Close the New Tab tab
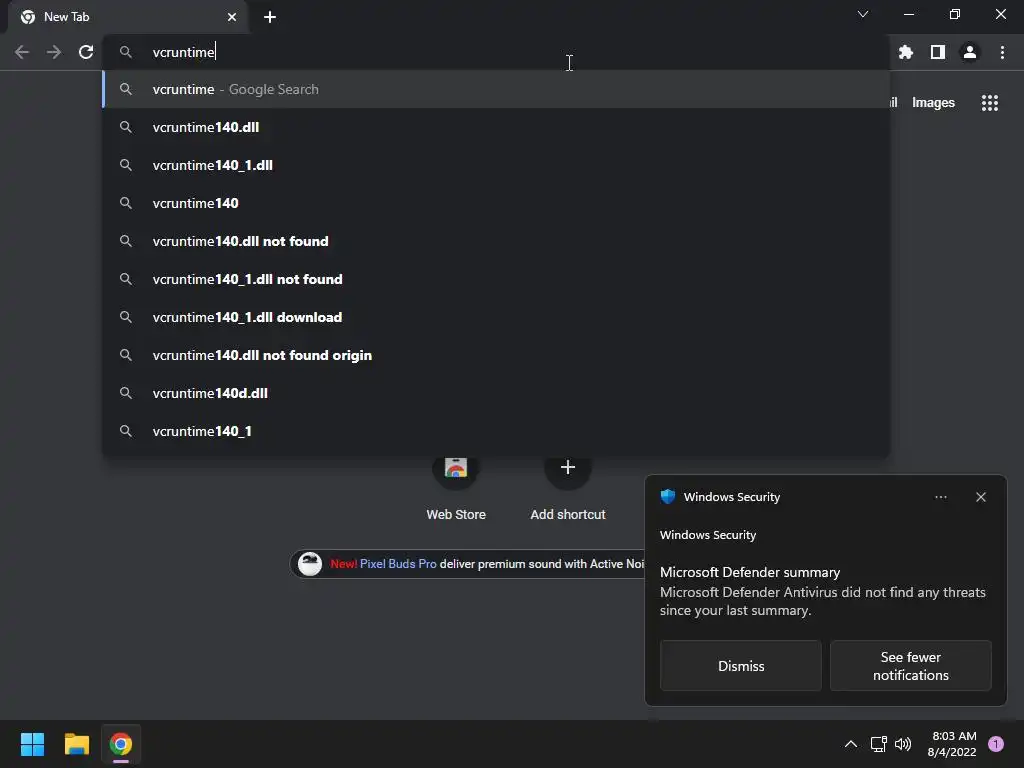The width and height of the screenshot is (1024, 768). click(232, 17)
